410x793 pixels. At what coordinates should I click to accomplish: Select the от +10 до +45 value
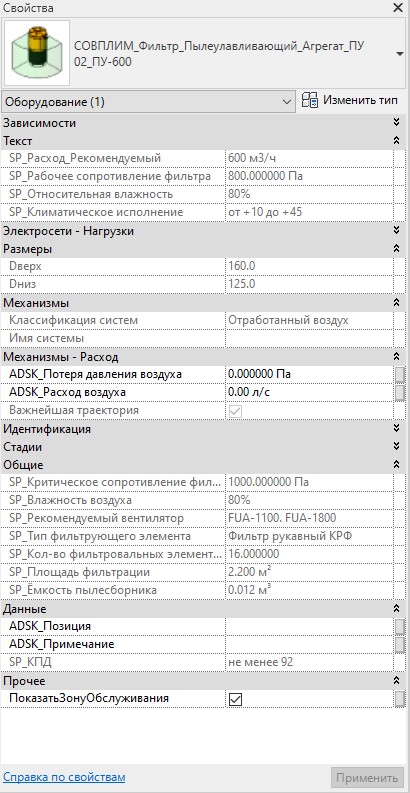(x=265, y=212)
